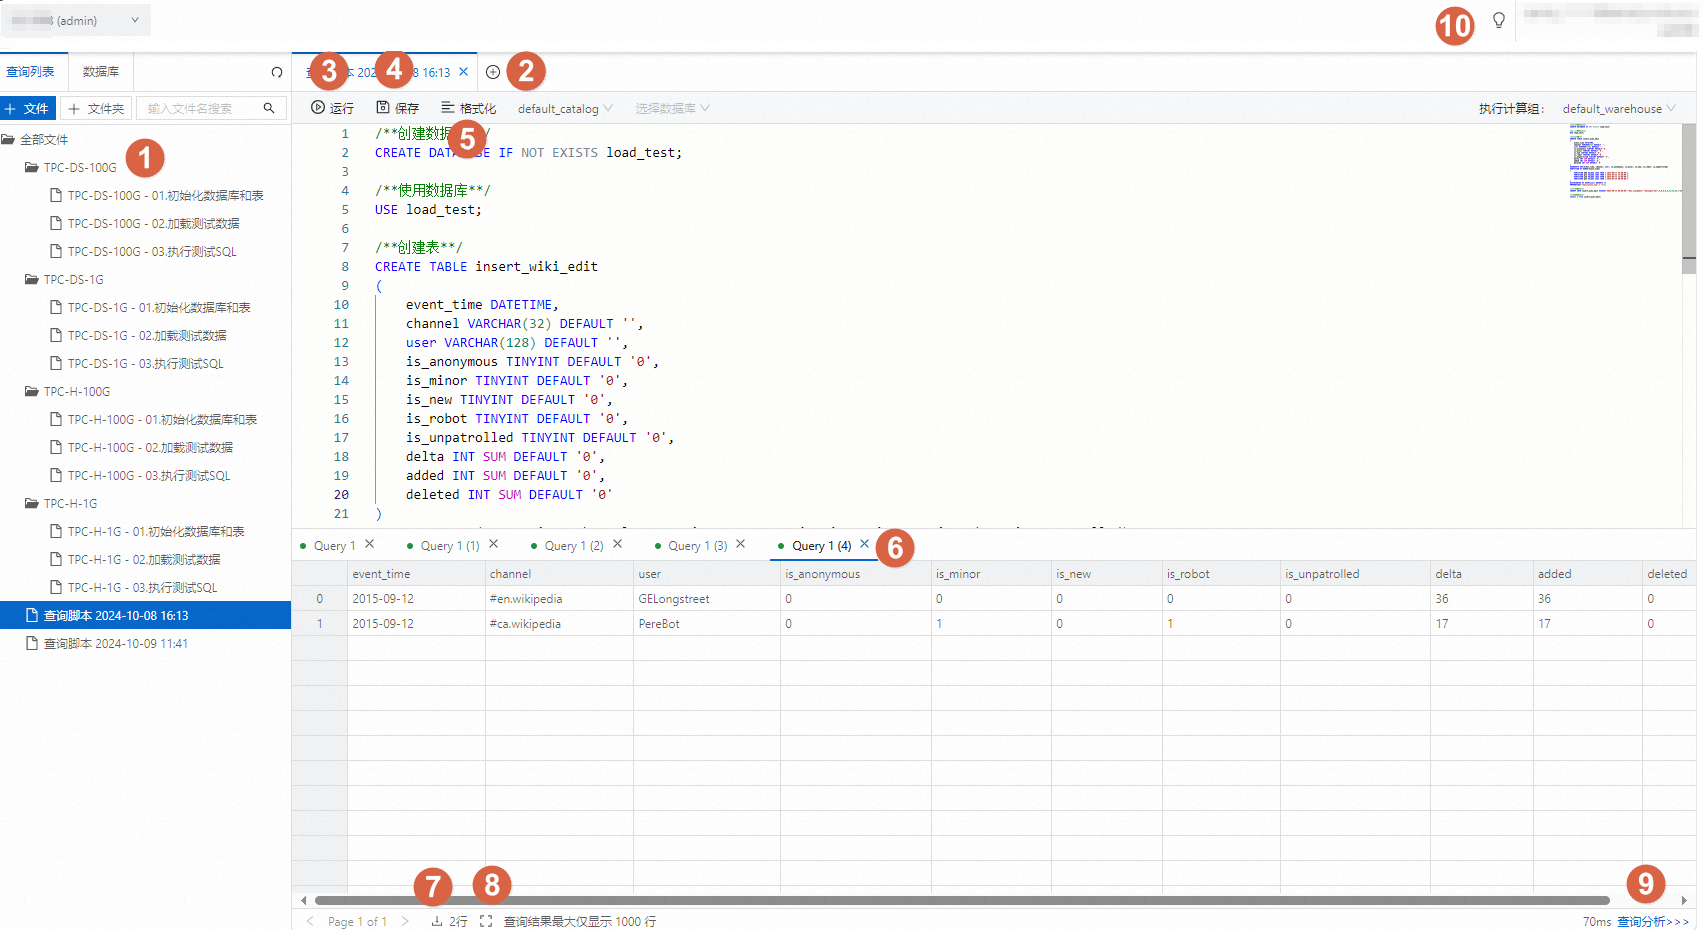The height and width of the screenshot is (930, 1704).
Task: Format the SQL code
Action: pos(468,108)
